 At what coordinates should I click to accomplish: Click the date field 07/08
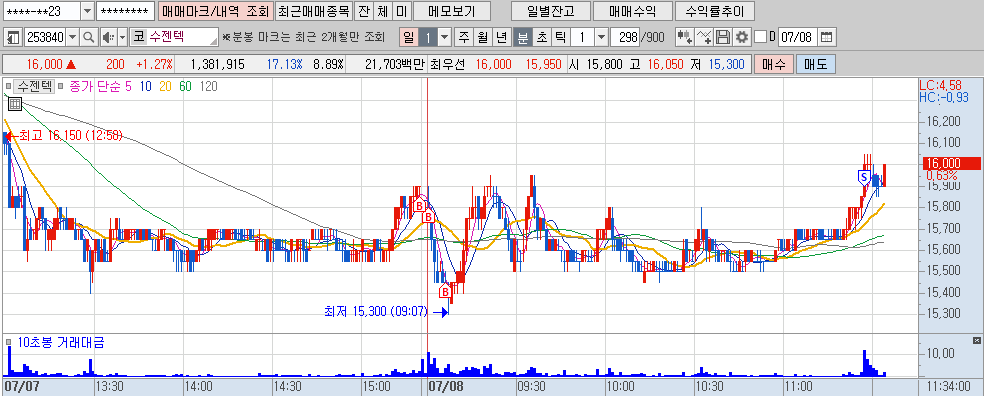tap(798, 38)
